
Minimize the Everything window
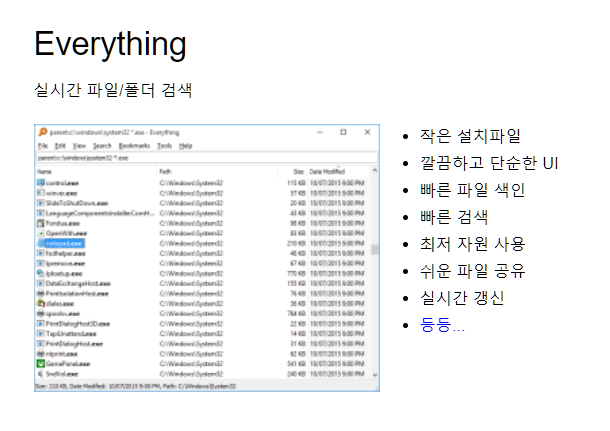pyautogui.click(x=319, y=132)
